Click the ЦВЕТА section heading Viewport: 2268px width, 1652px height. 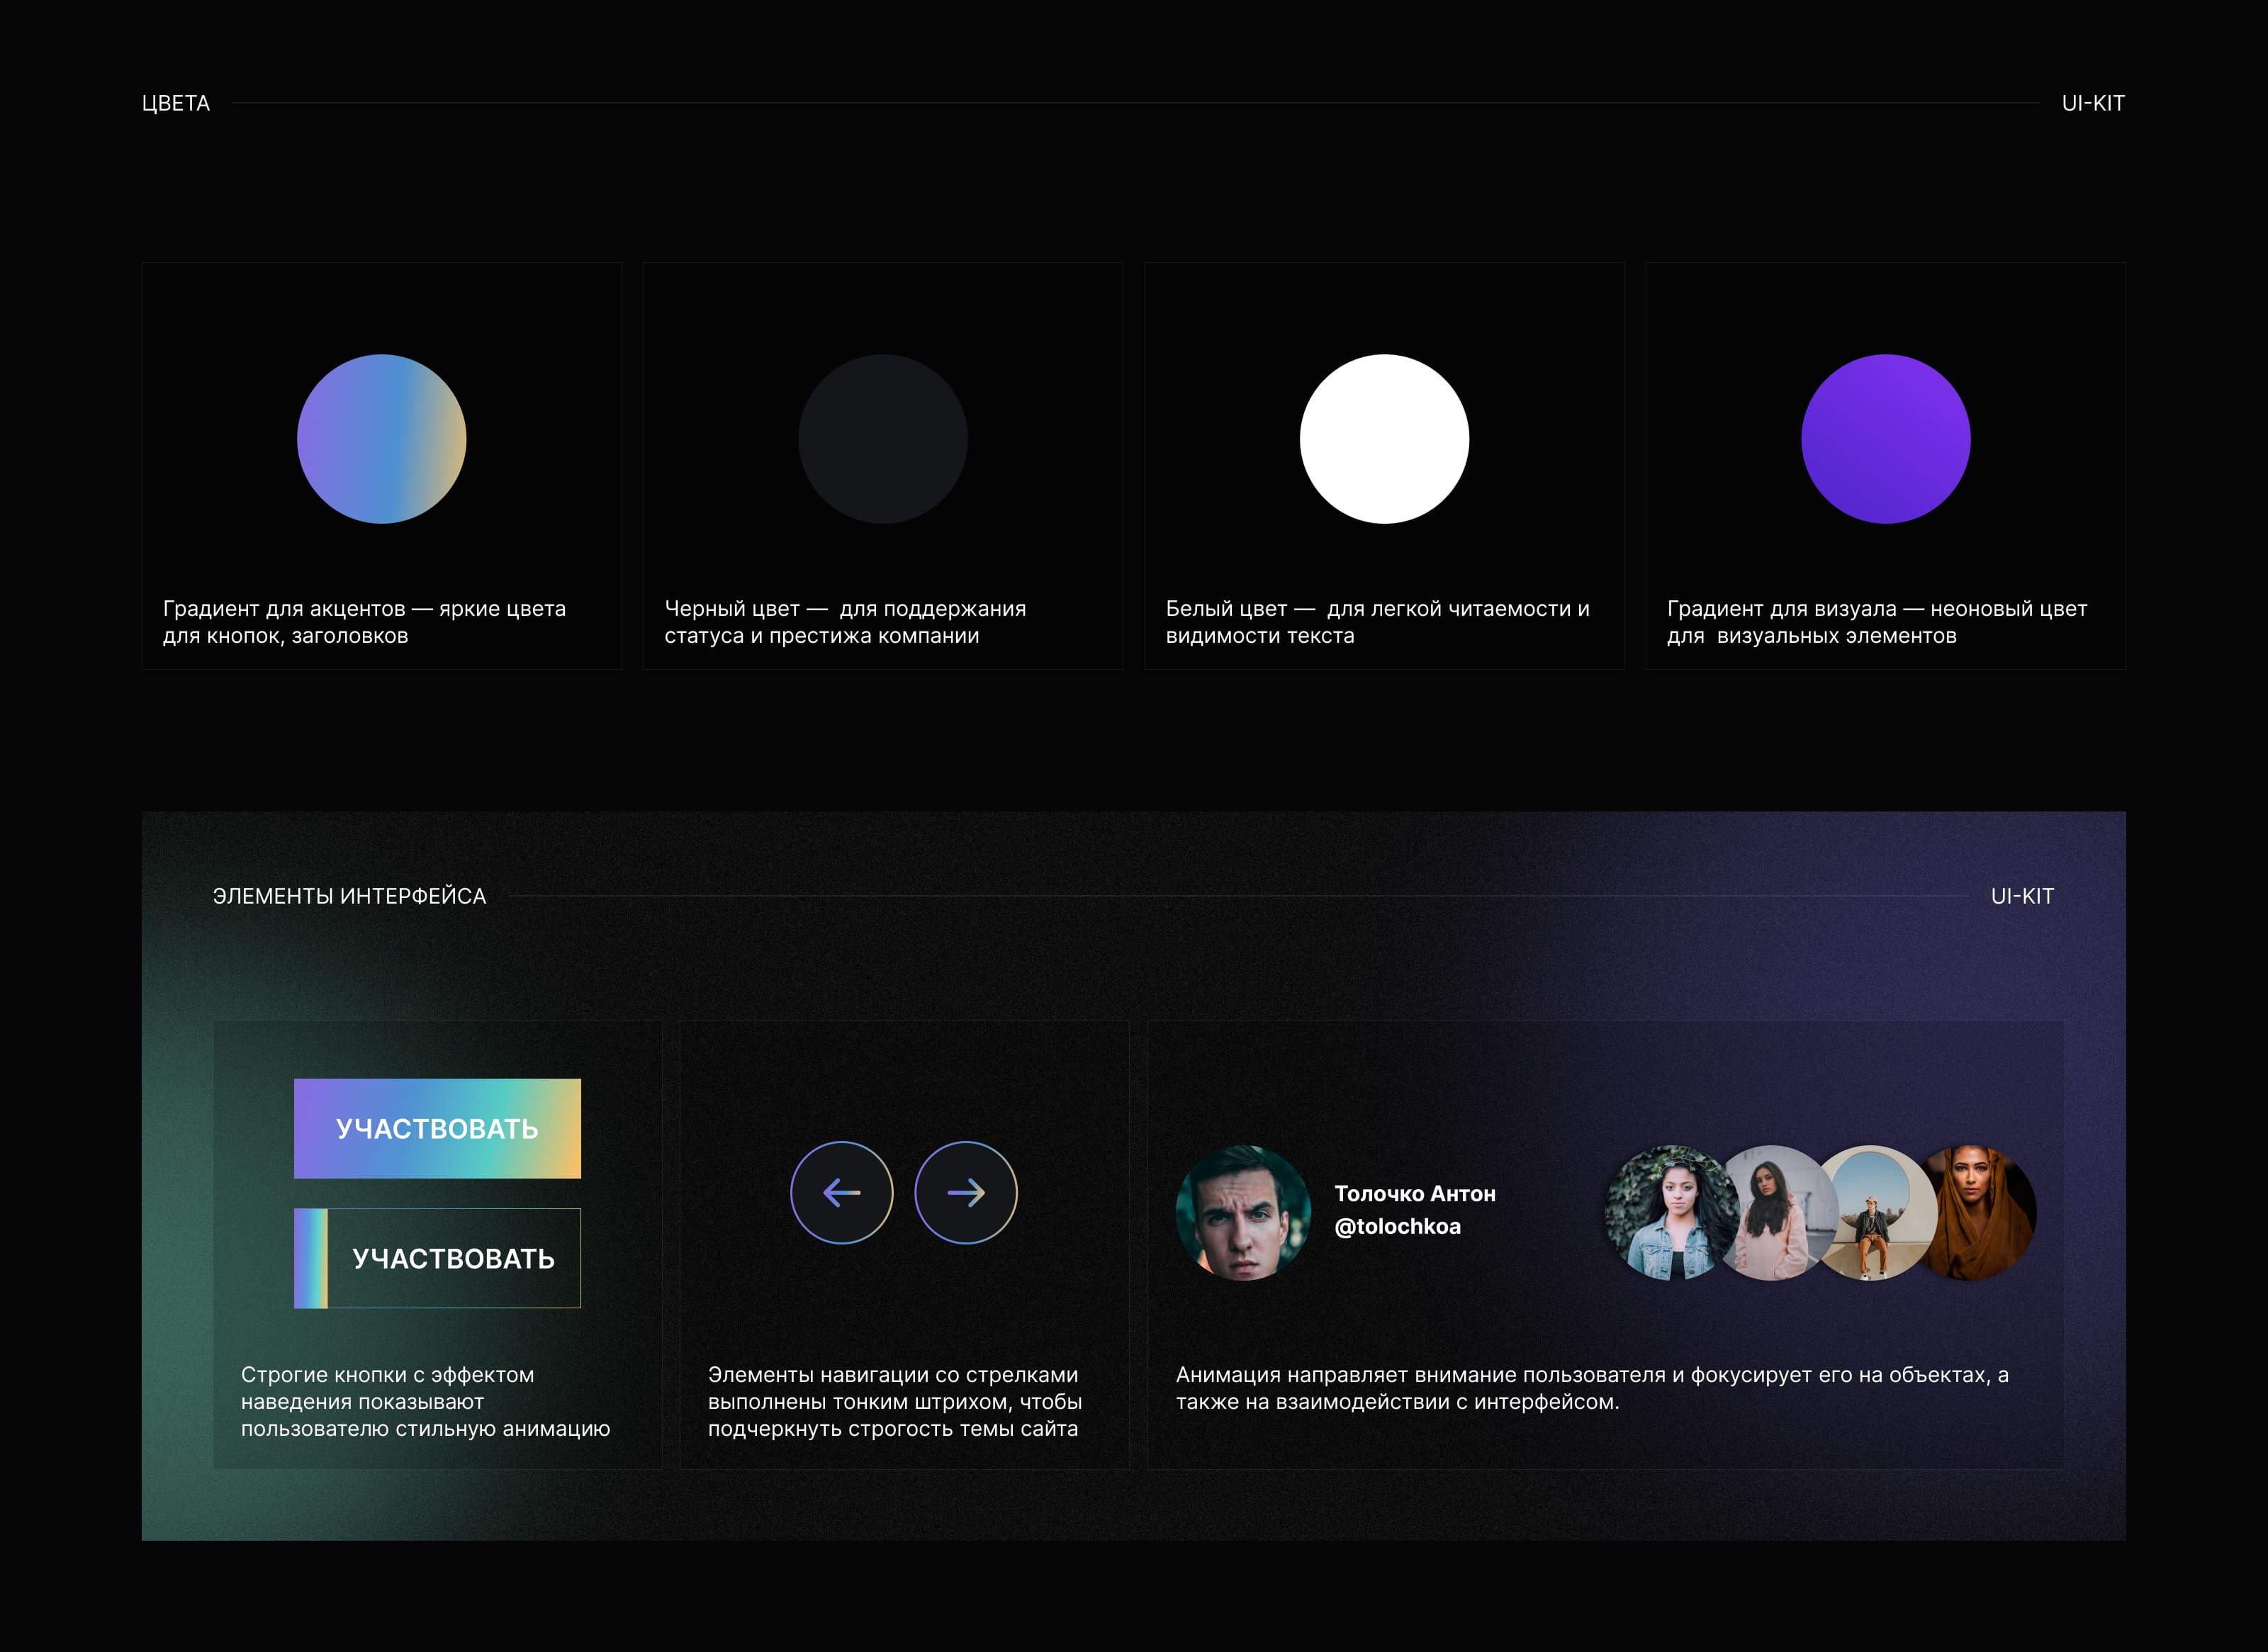pyautogui.click(x=176, y=103)
